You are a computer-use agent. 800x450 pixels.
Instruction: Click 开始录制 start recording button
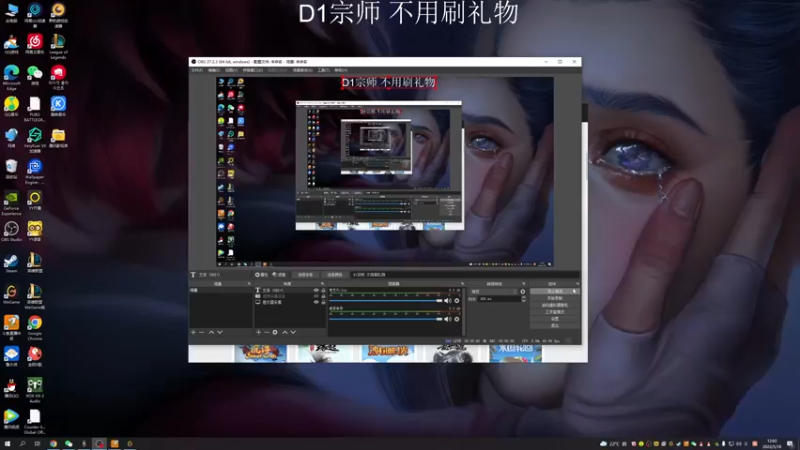(555, 298)
